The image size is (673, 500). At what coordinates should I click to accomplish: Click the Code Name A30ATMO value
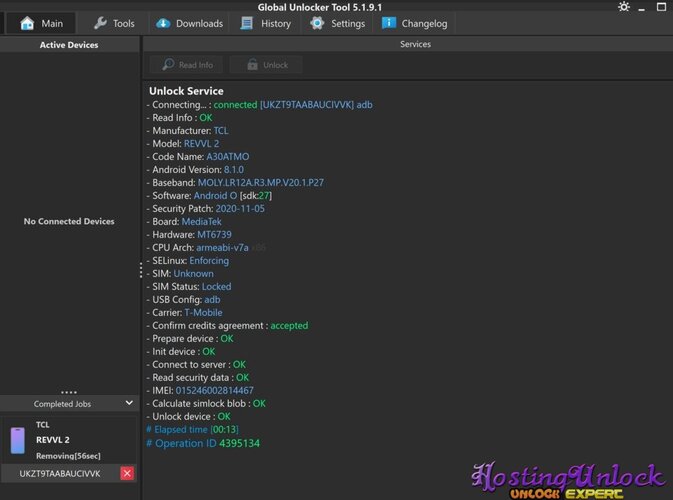(227, 157)
